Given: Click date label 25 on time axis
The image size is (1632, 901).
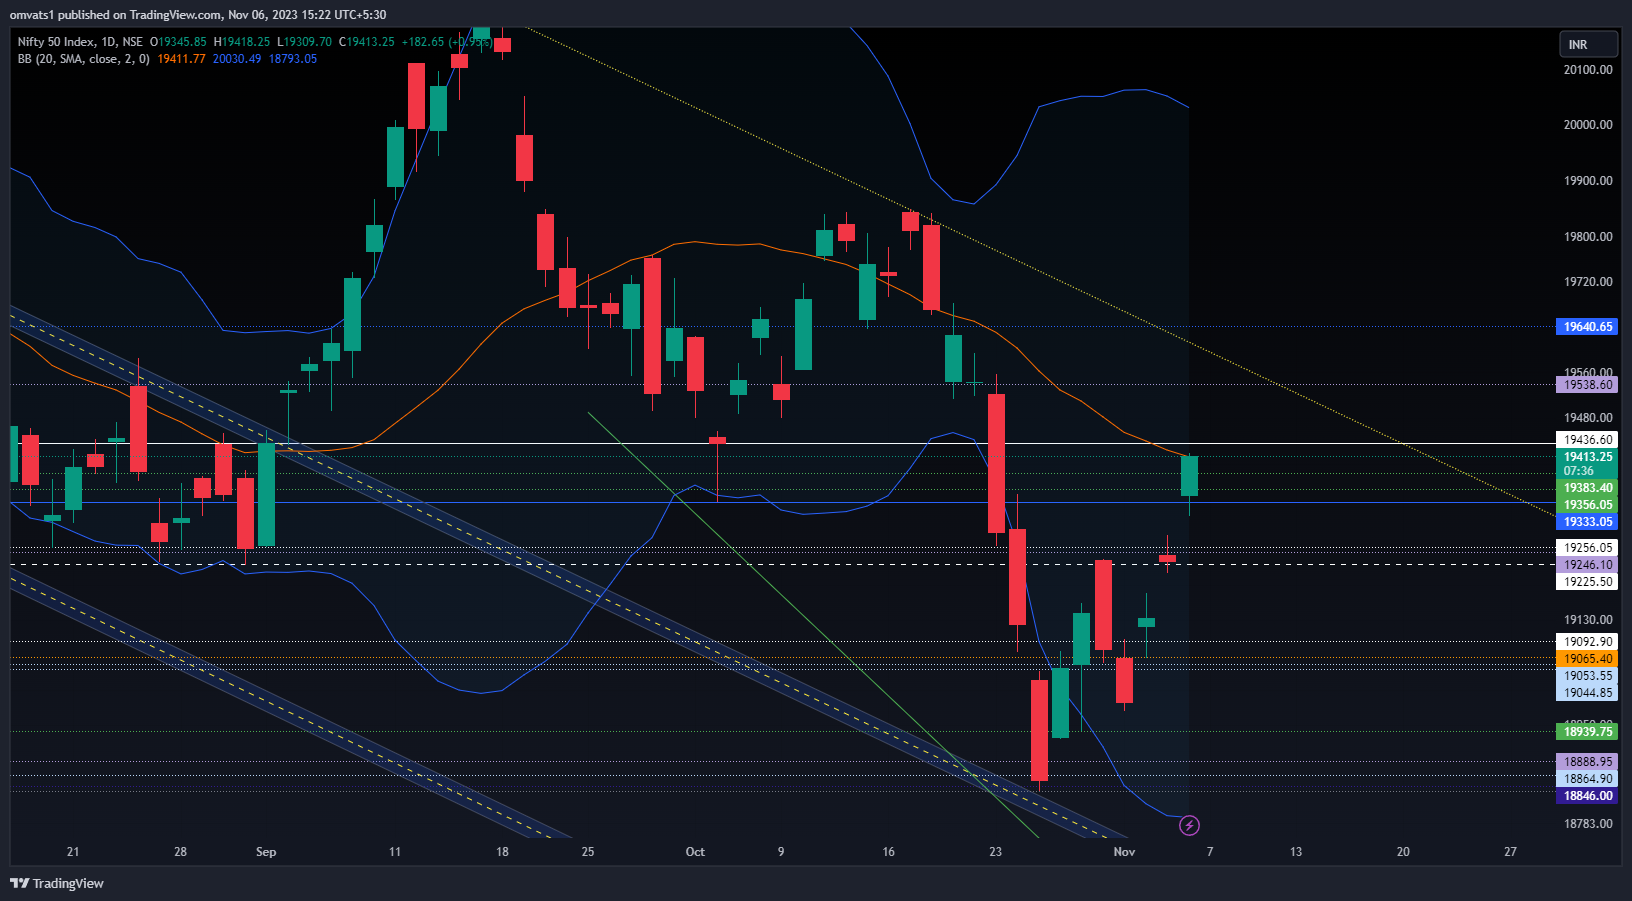Looking at the screenshot, I should tap(588, 852).
